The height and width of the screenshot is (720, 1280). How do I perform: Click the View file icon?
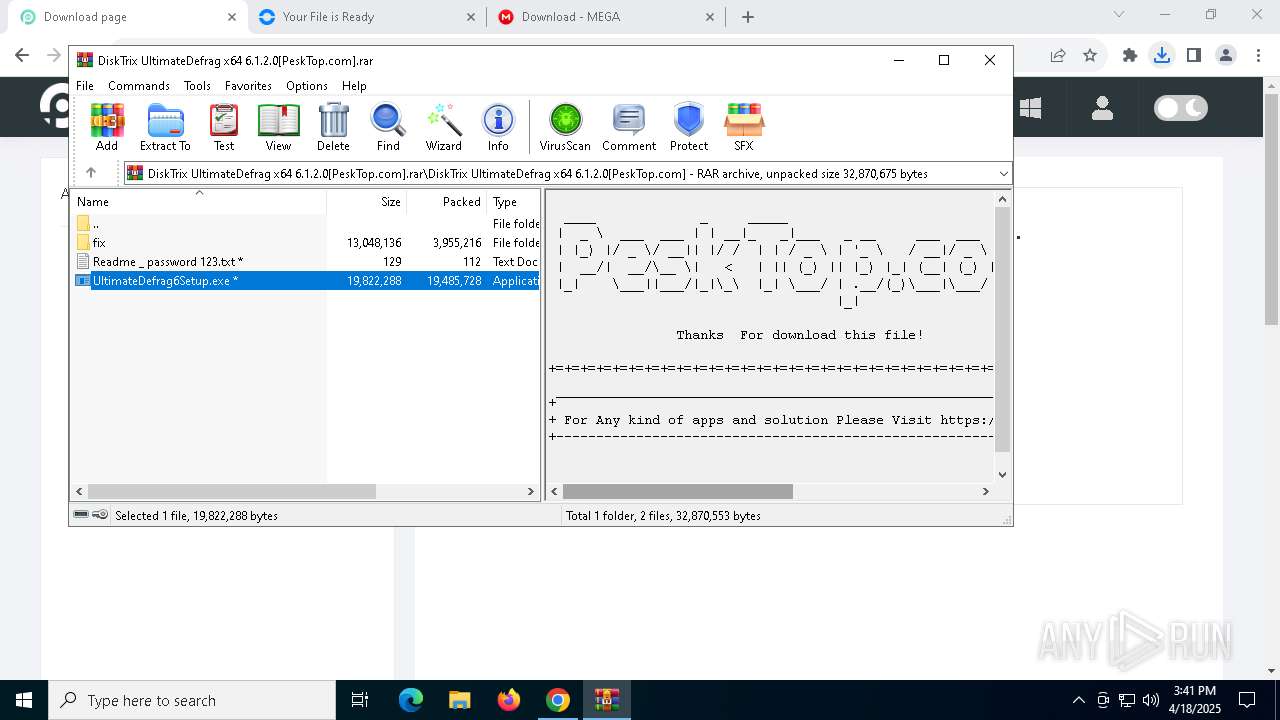[x=278, y=127]
